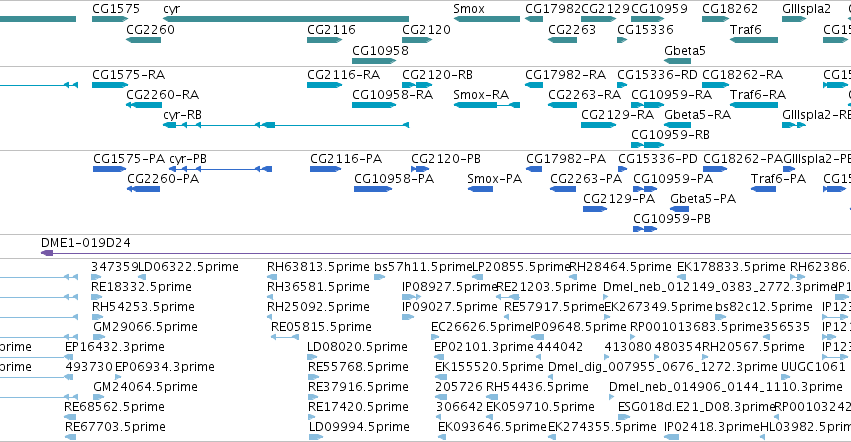Click the CG2263-RA transcript
Image resolution: width=851 pixels, height=442 pixels.
(562, 105)
